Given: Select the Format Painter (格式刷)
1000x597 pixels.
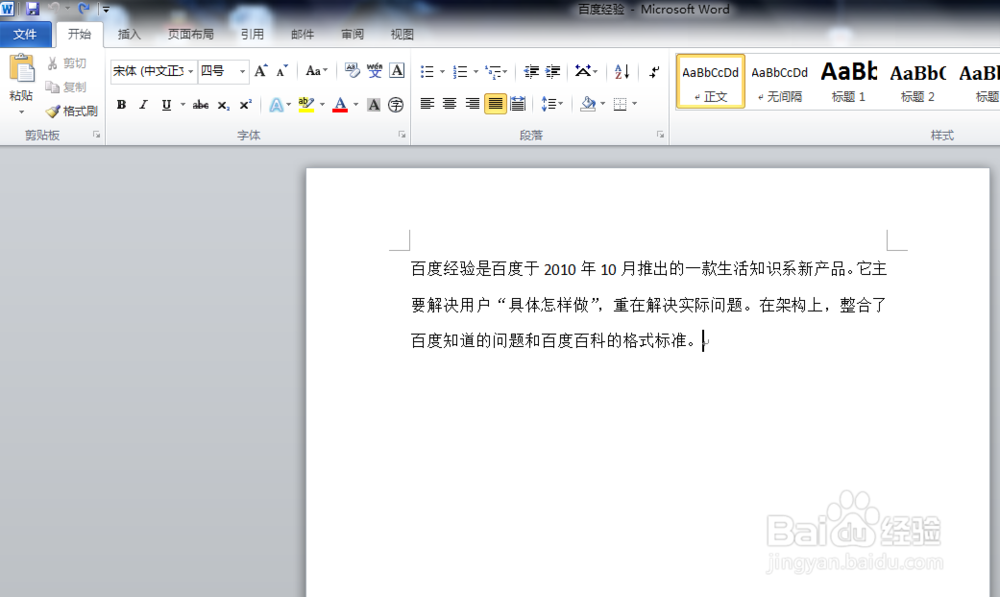Looking at the screenshot, I should point(72,111).
